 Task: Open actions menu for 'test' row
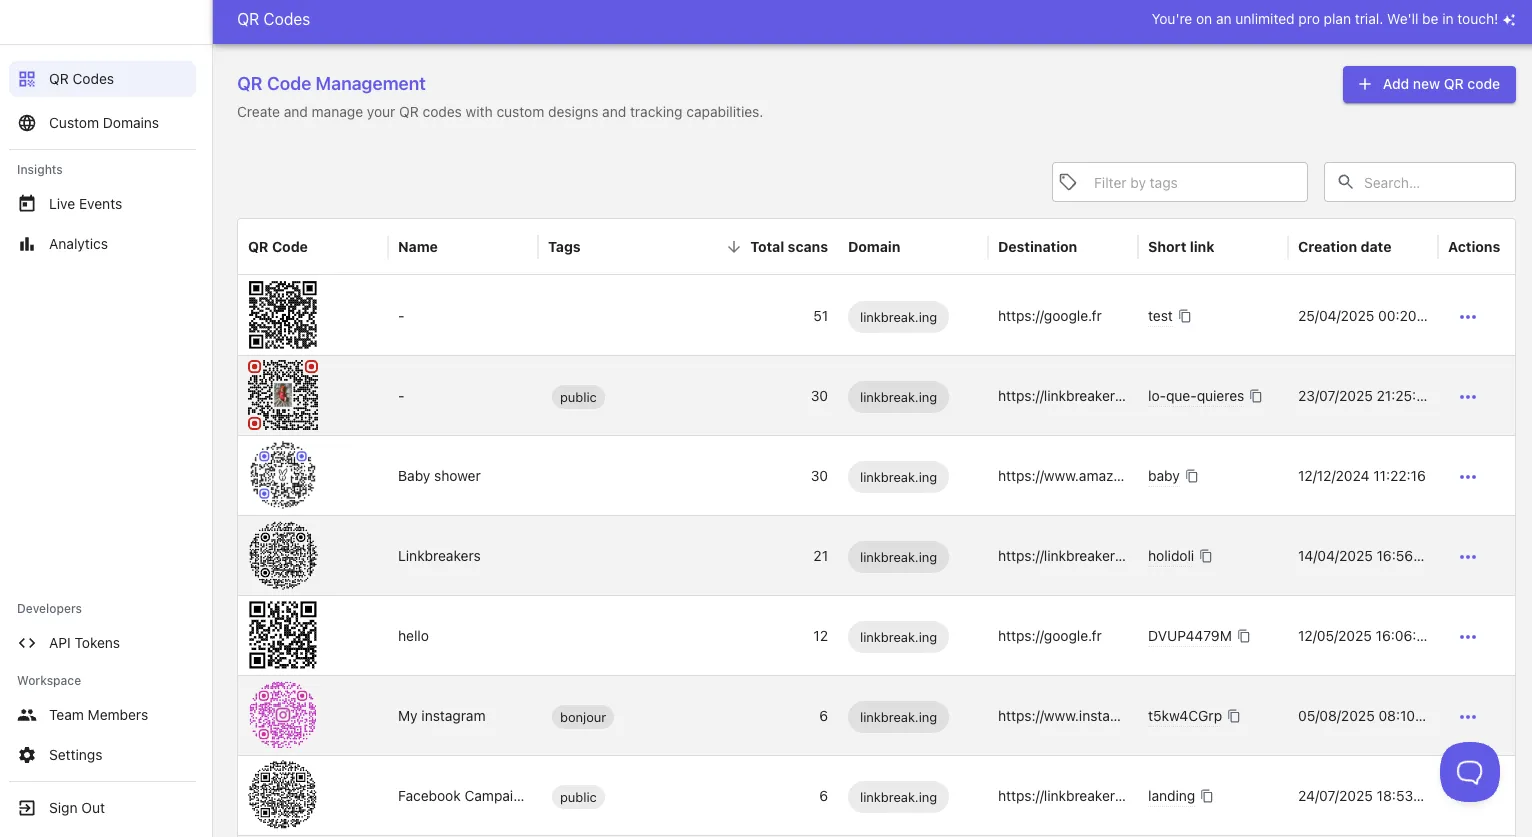pyautogui.click(x=1468, y=317)
